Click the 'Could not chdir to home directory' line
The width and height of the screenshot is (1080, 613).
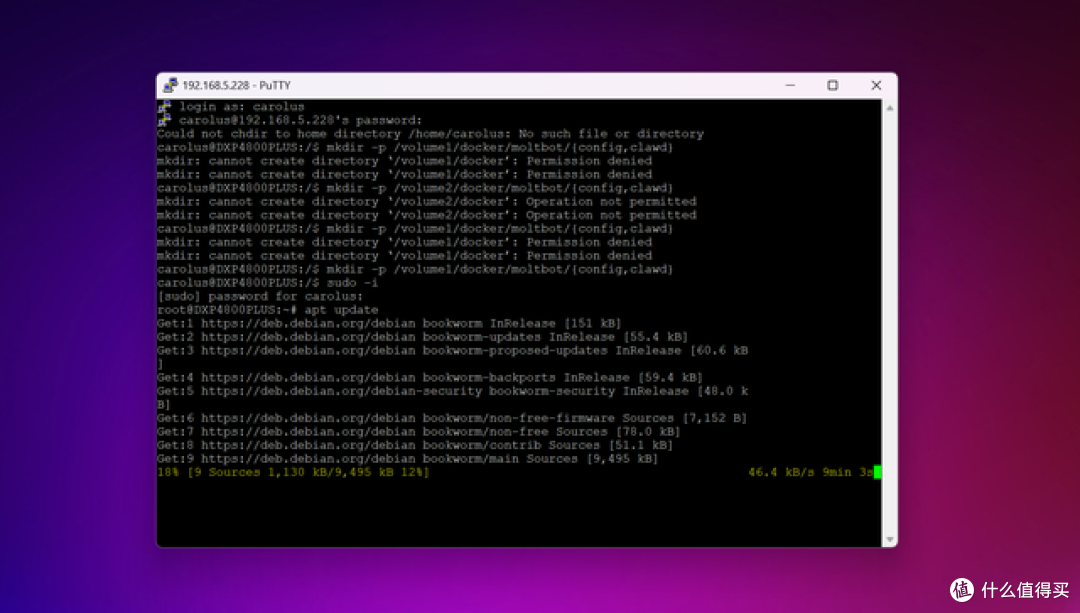430,134
